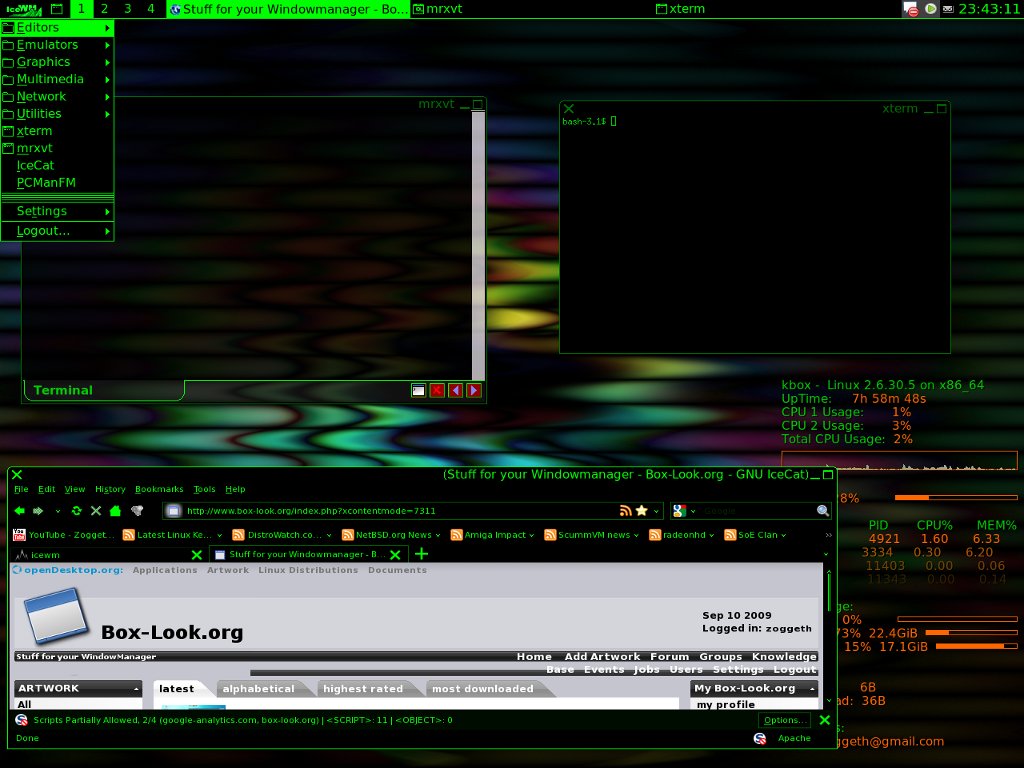Switch to previous mrxvt tab arrow
This screenshot has width=1024, height=768.
pyautogui.click(x=455, y=391)
